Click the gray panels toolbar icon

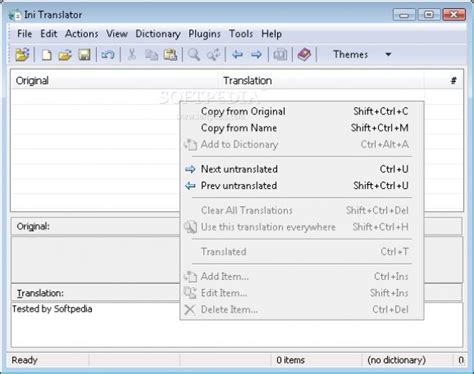click(280, 55)
